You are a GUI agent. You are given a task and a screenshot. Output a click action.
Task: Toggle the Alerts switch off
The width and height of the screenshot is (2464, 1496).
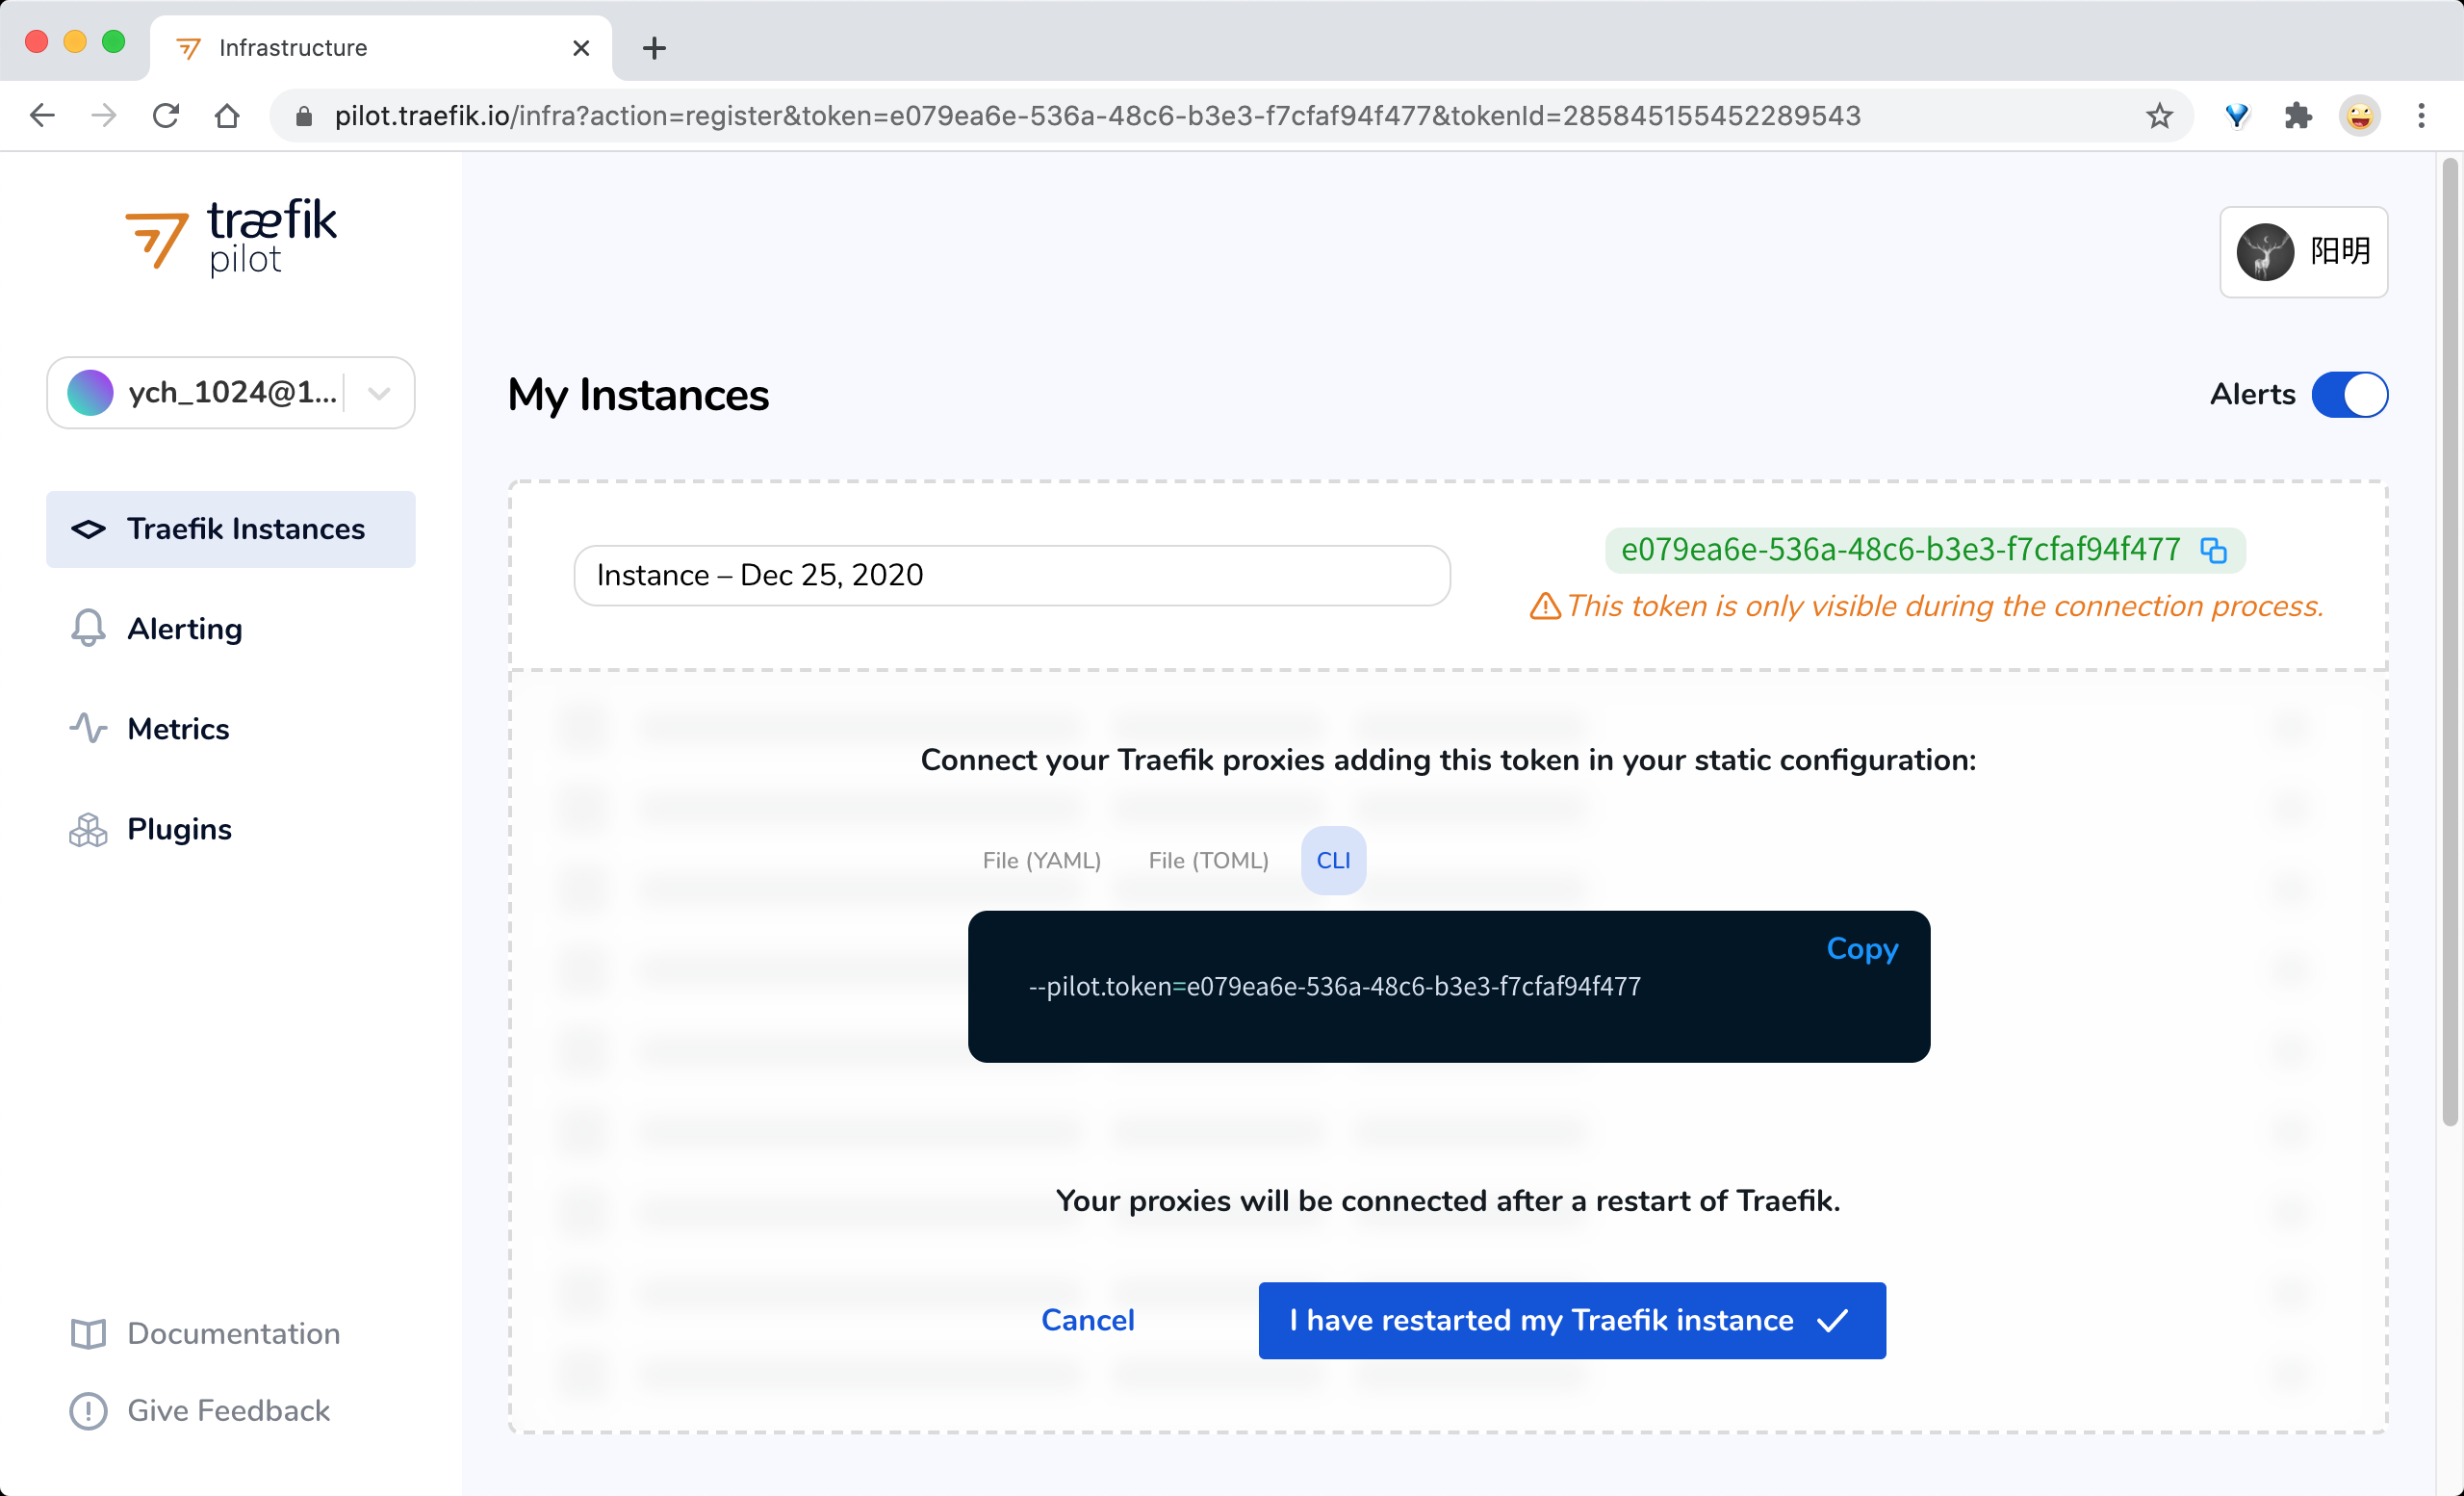tap(2349, 394)
